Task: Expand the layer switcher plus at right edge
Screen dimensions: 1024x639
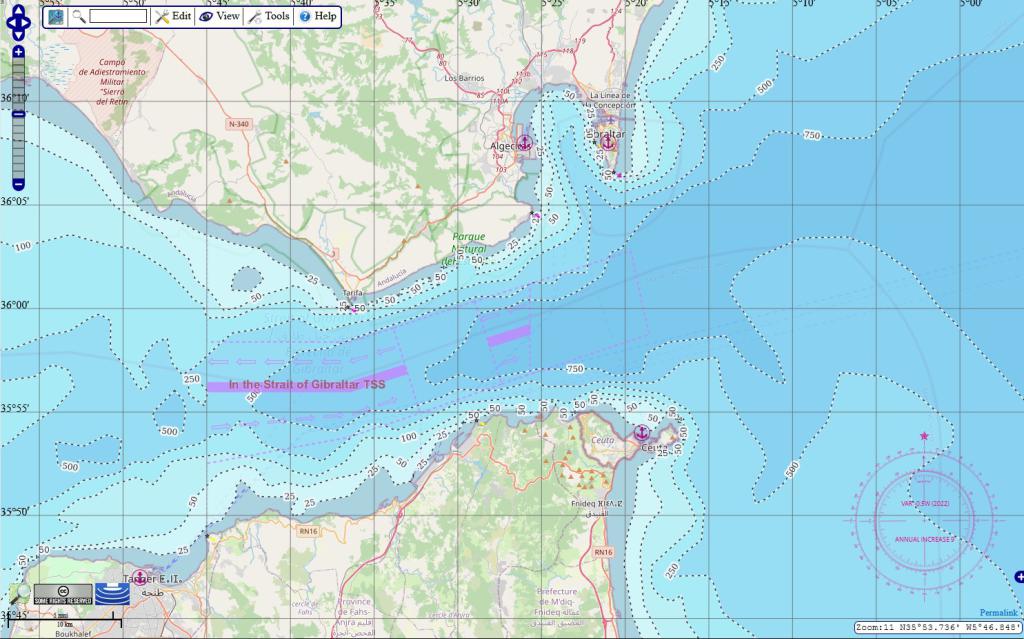Action: click(1018, 576)
